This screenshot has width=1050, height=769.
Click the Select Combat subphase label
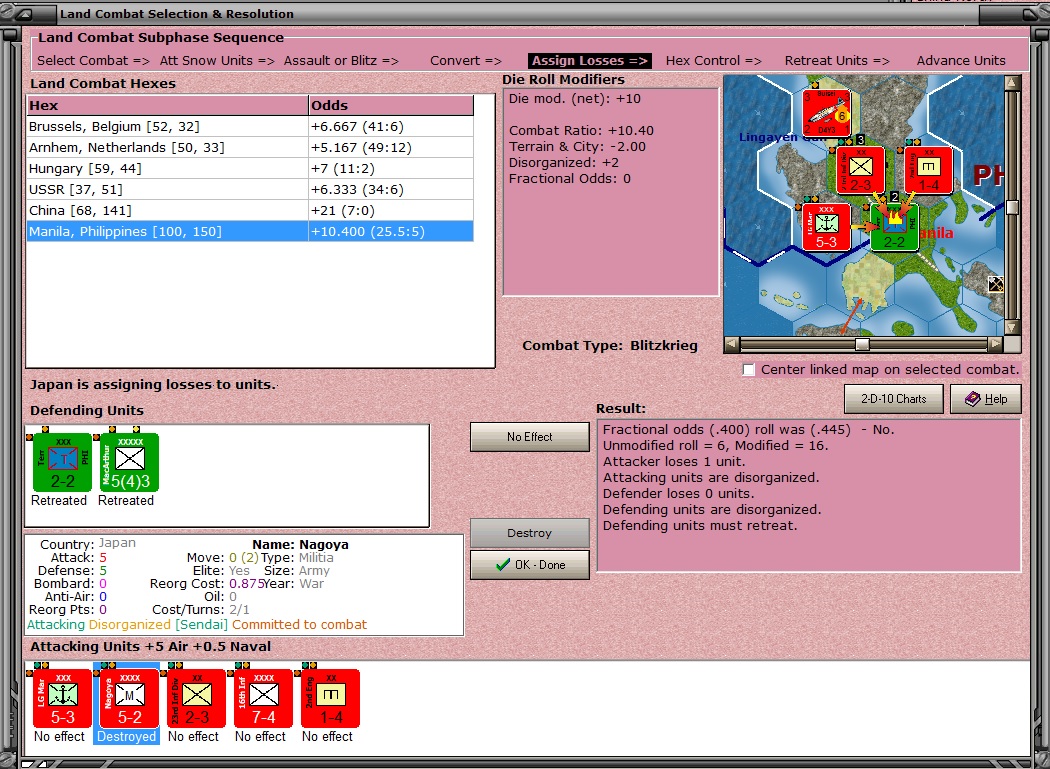click(x=93, y=60)
